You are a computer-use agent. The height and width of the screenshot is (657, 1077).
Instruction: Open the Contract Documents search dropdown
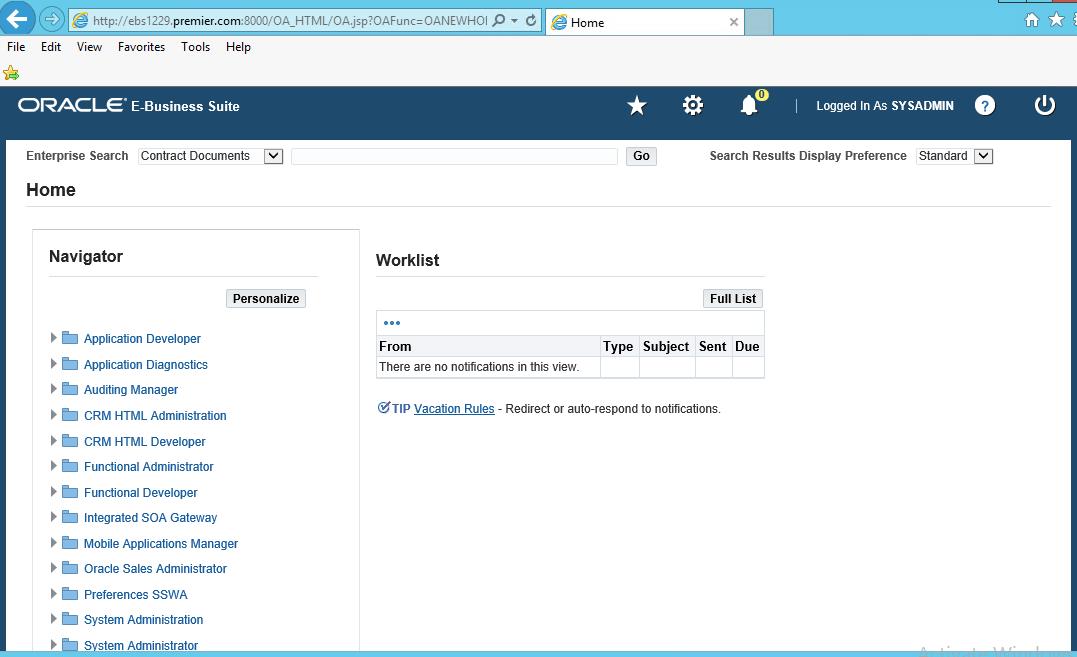coord(273,156)
